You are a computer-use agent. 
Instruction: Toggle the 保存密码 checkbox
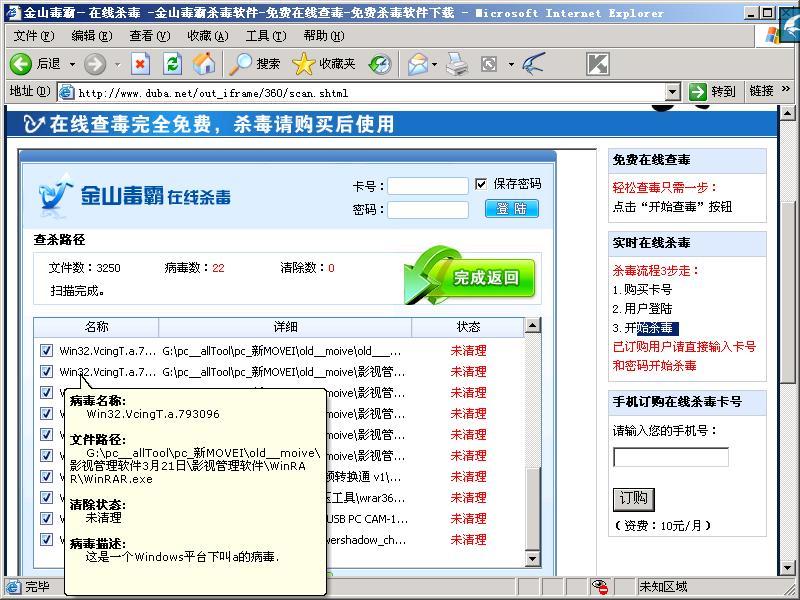pos(481,184)
